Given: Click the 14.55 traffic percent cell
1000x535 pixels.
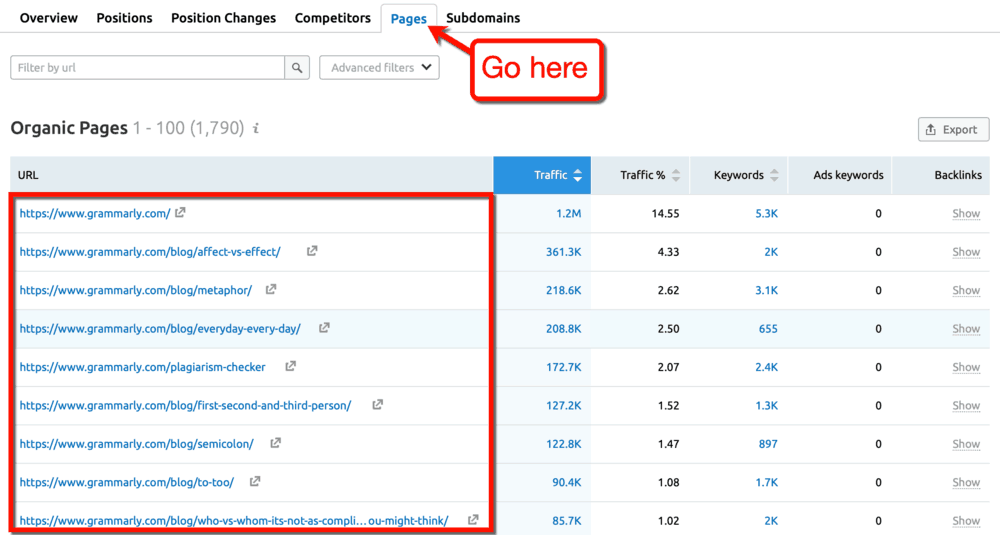Looking at the screenshot, I should pyautogui.click(x=665, y=214).
